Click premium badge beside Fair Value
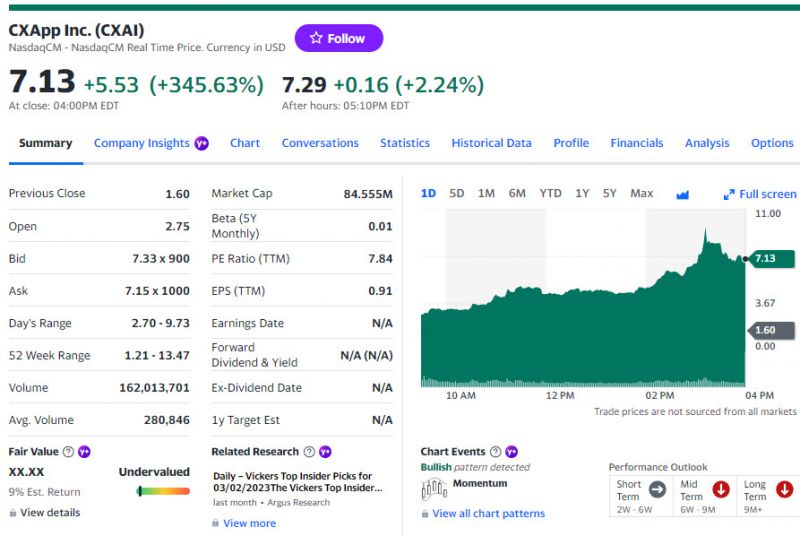Viewport: 800px width, 536px height. coord(84,452)
